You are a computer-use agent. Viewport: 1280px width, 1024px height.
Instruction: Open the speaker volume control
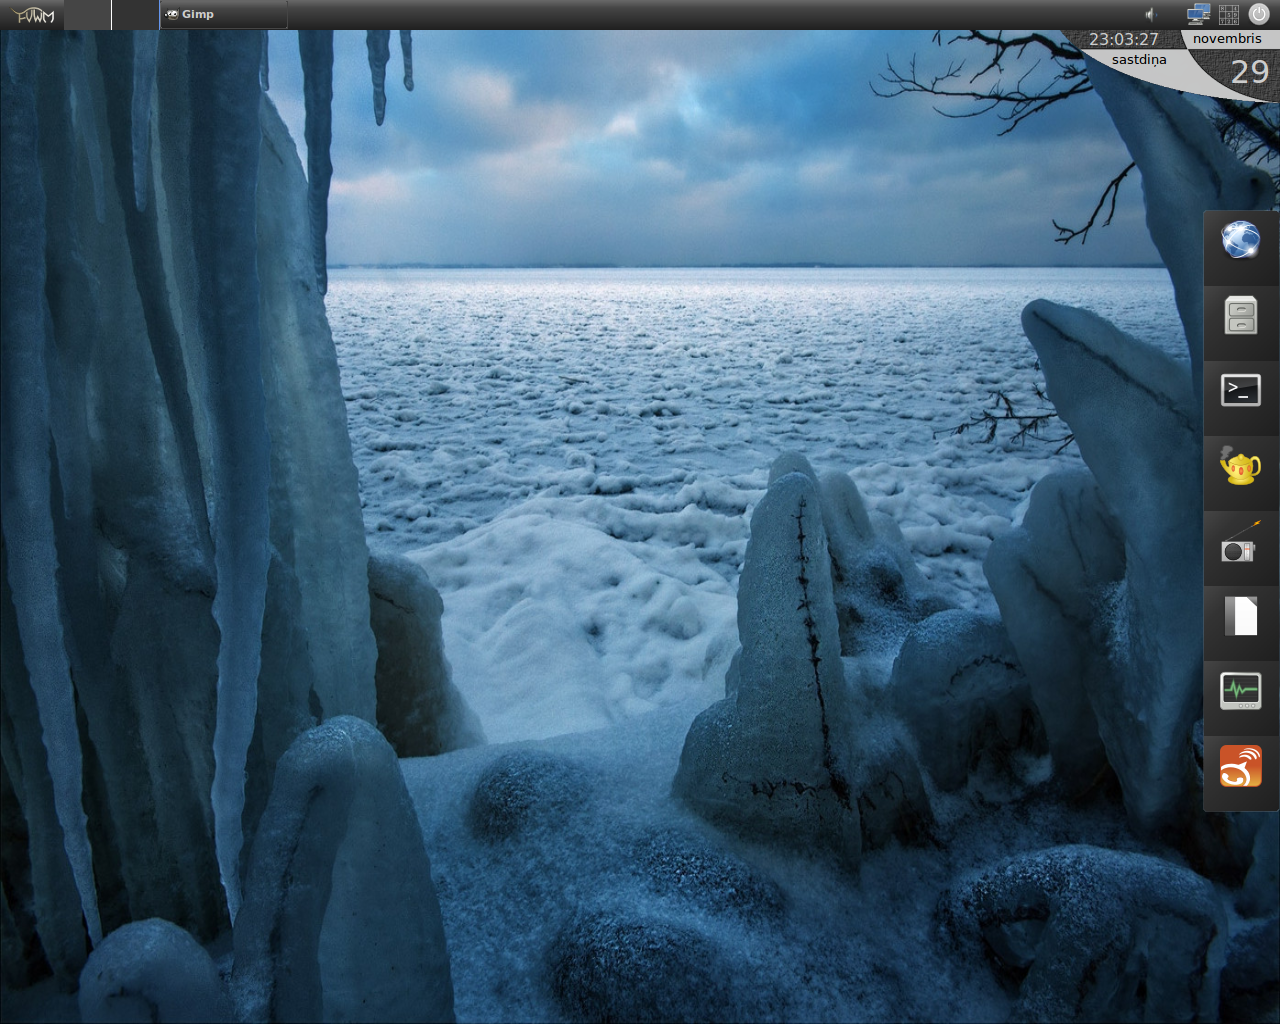(1150, 14)
